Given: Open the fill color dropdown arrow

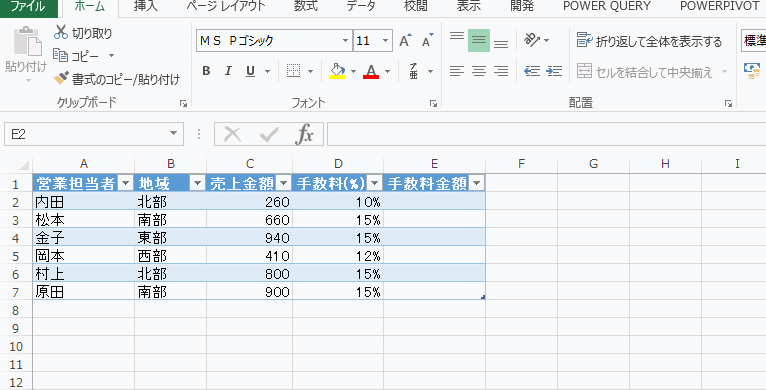Looking at the screenshot, I should point(353,72).
